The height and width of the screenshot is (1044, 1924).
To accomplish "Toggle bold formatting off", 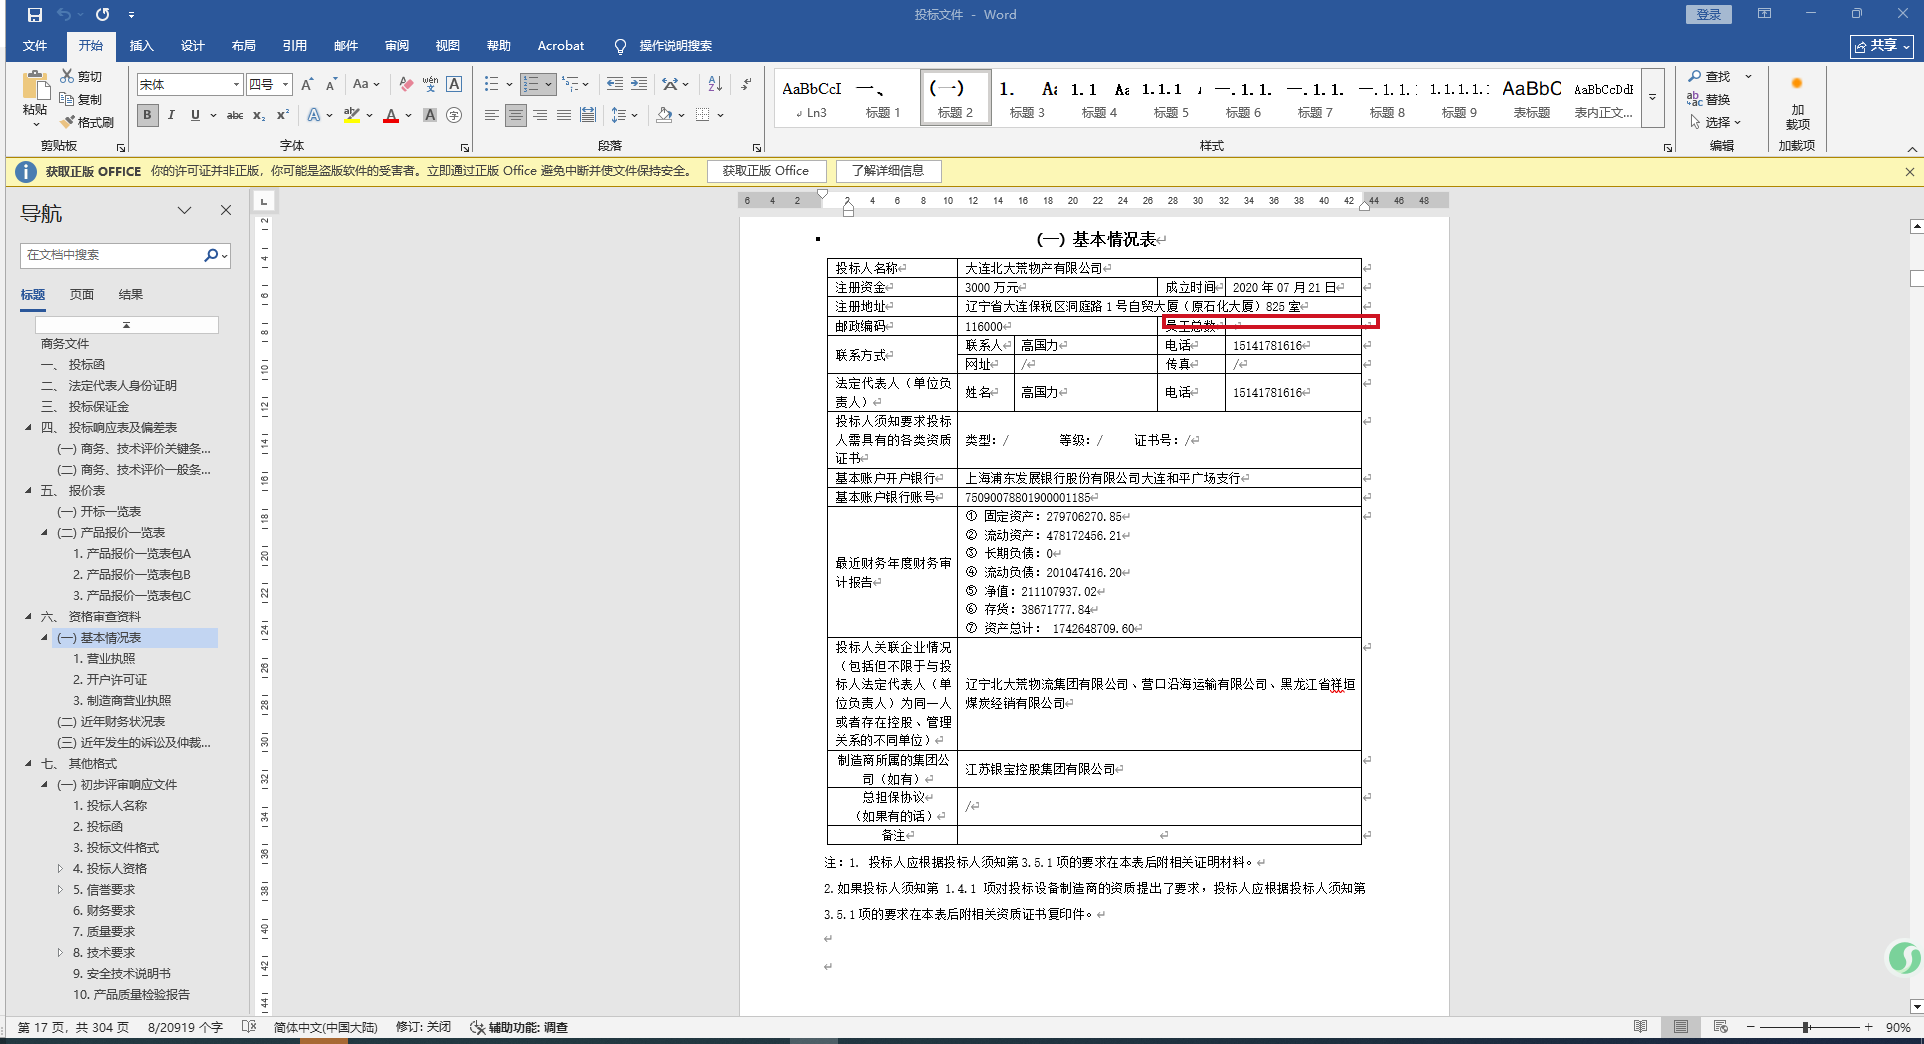I will [x=148, y=116].
